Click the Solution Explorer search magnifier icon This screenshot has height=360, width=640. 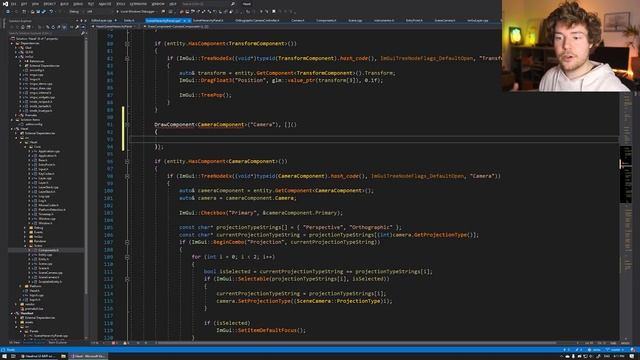coord(83,33)
